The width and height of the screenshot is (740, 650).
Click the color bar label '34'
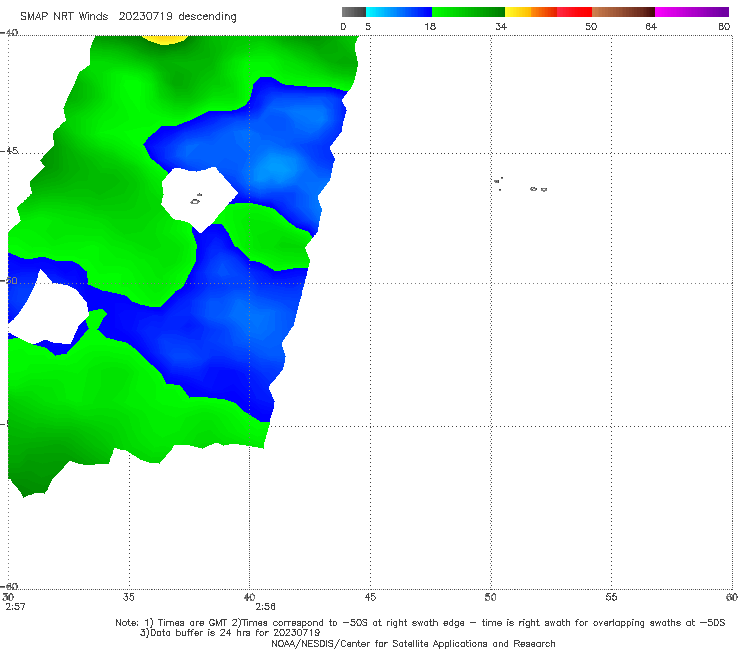coord(501,27)
